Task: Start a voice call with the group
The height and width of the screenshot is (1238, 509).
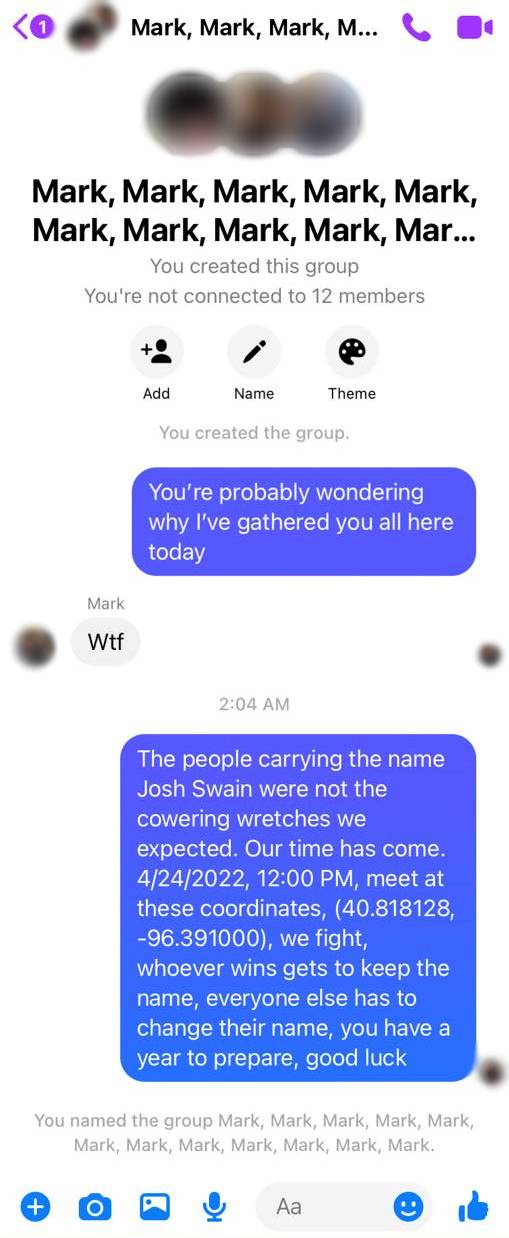Action: pyautogui.click(x=415, y=27)
